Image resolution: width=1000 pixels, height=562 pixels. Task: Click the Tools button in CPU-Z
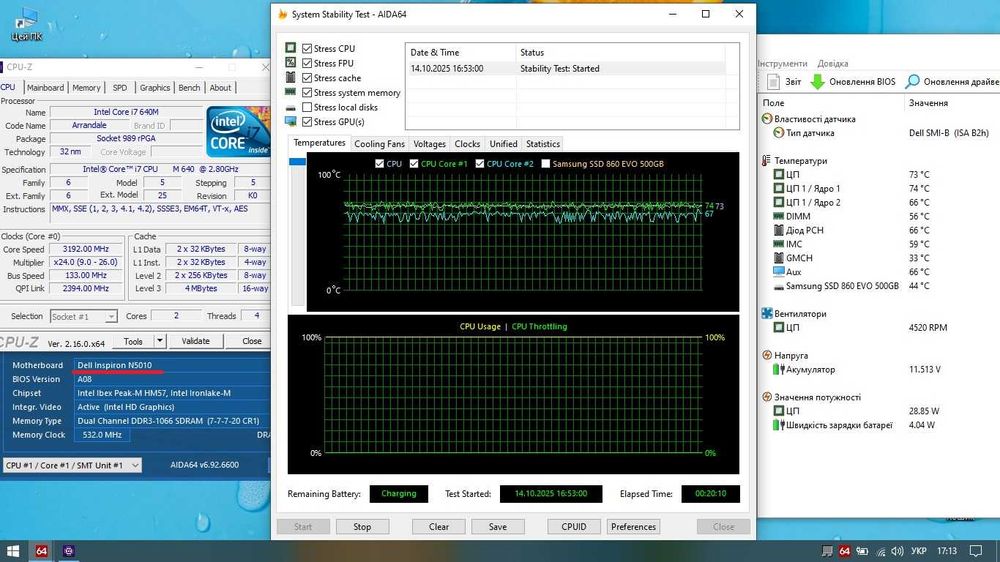pyautogui.click(x=133, y=341)
